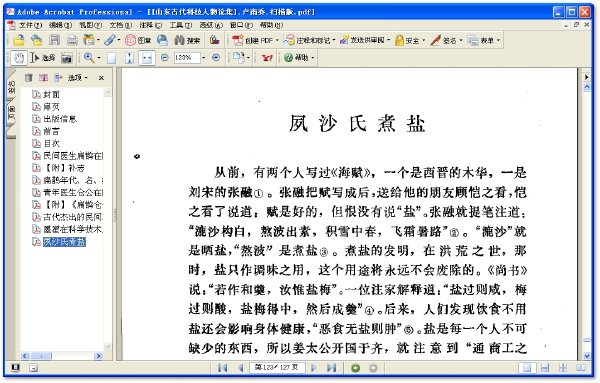Select the 【附】补志 bookmark
Image resolution: width=600 pixels, height=383 pixels.
tap(64, 168)
